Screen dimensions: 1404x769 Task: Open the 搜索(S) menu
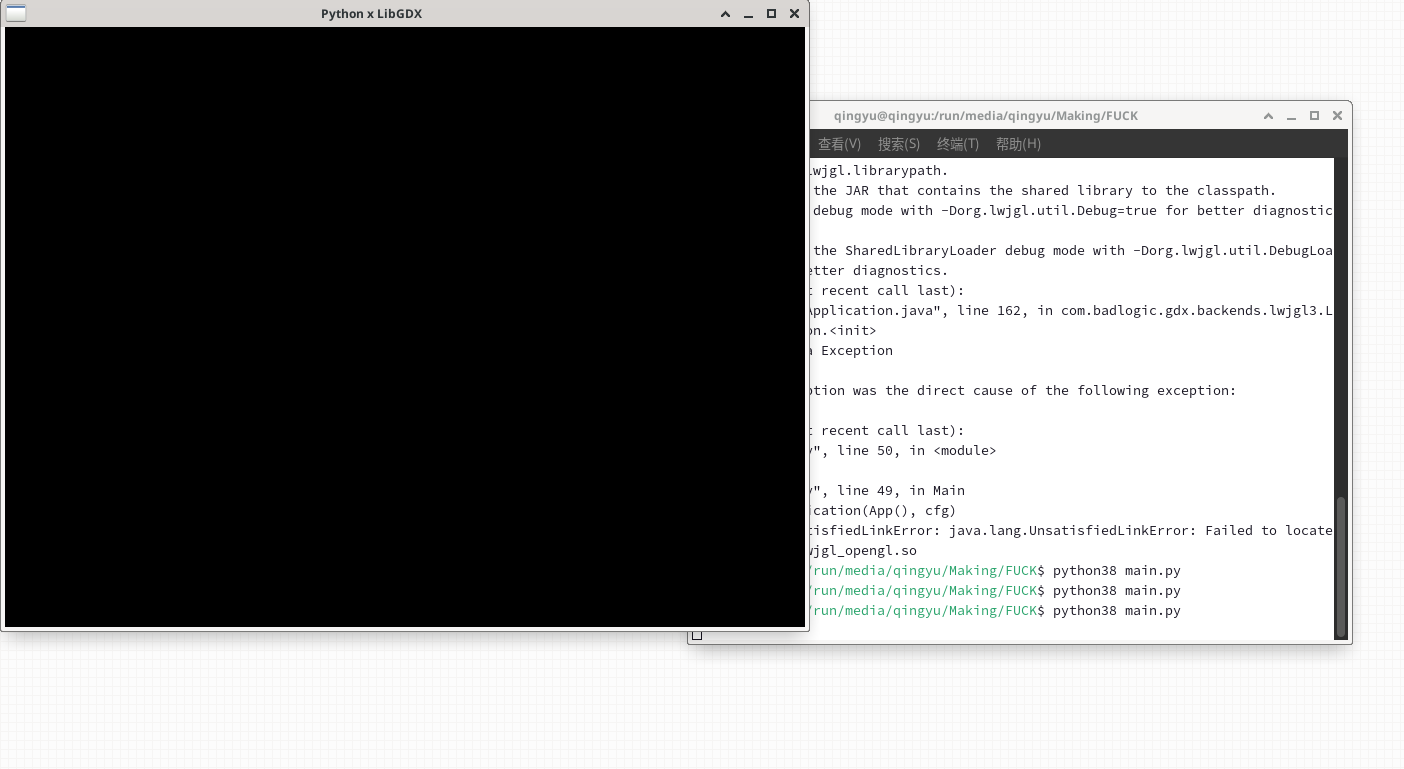pos(898,144)
